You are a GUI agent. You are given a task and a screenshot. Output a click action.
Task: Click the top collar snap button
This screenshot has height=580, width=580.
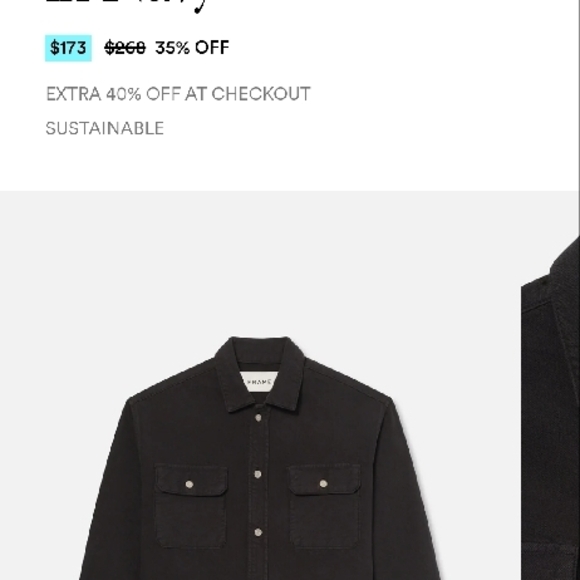click(x=258, y=418)
